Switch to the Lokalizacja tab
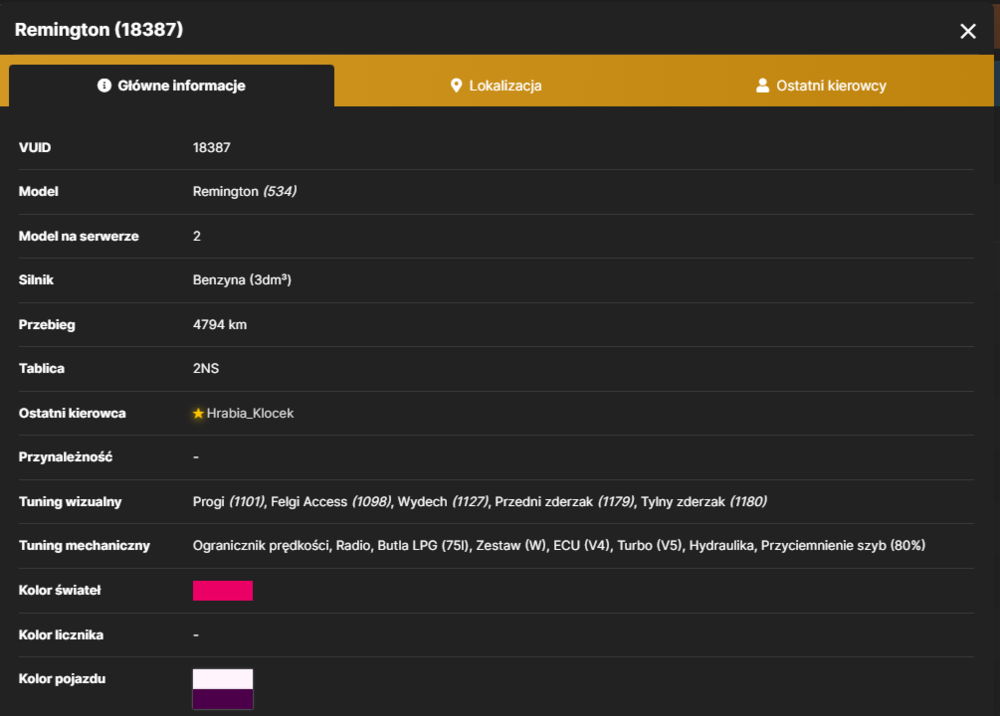The width and height of the screenshot is (1000, 716). coord(496,85)
